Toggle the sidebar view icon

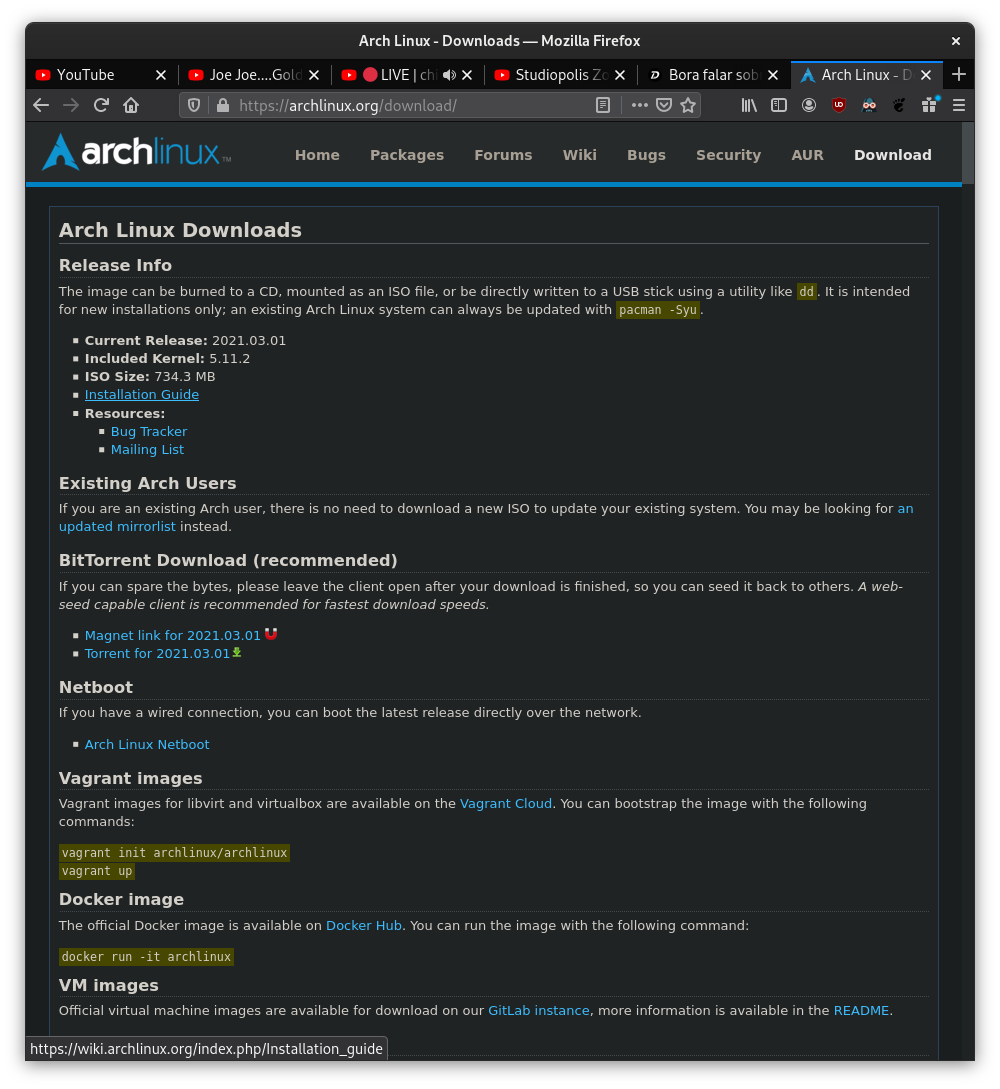778,106
